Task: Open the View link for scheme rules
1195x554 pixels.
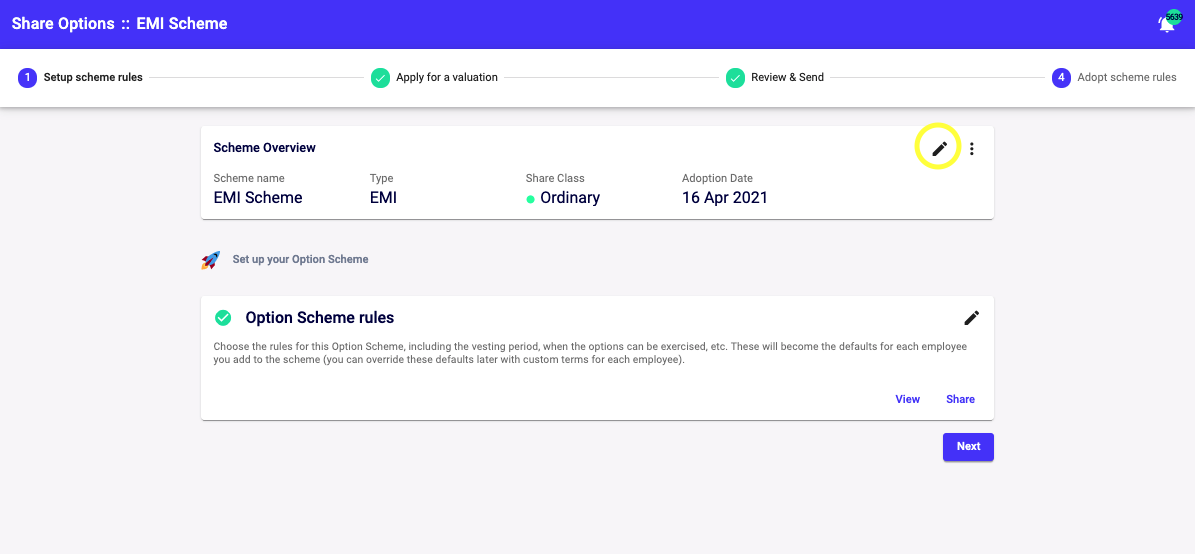Action: [x=908, y=399]
